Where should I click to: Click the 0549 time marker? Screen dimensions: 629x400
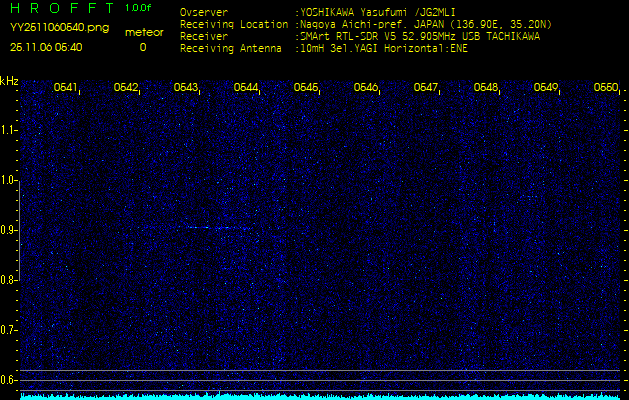coord(546,88)
